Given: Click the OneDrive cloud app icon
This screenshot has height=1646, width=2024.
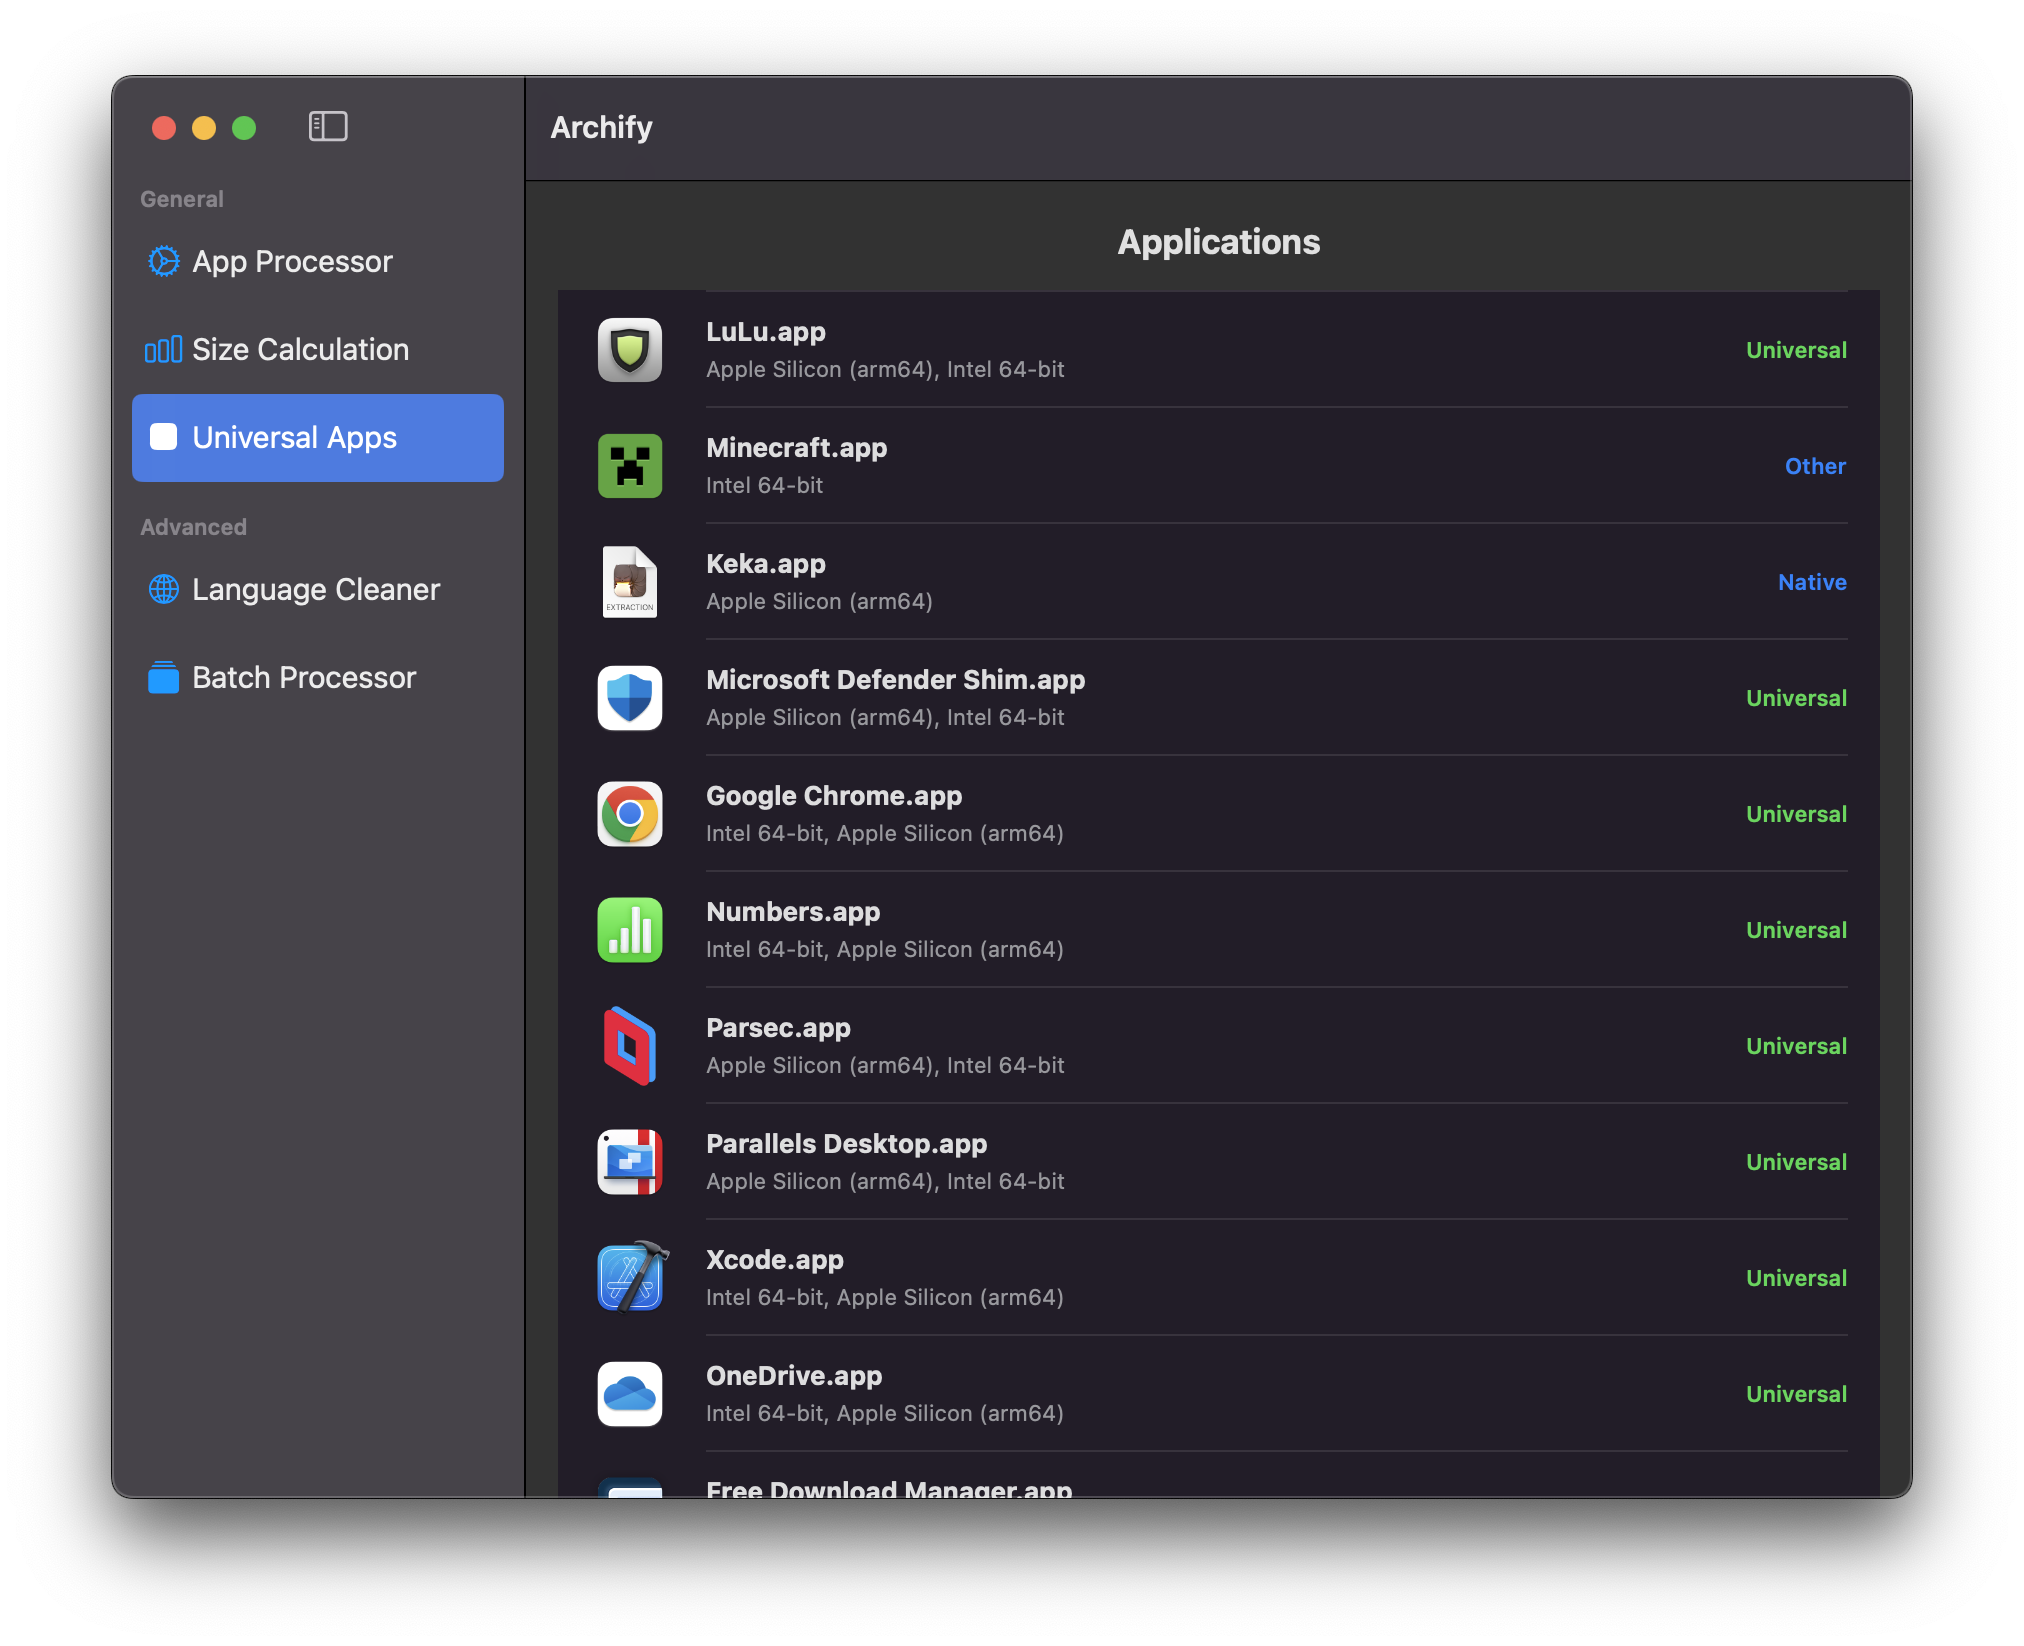Looking at the screenshot, I should [630, 1394].
